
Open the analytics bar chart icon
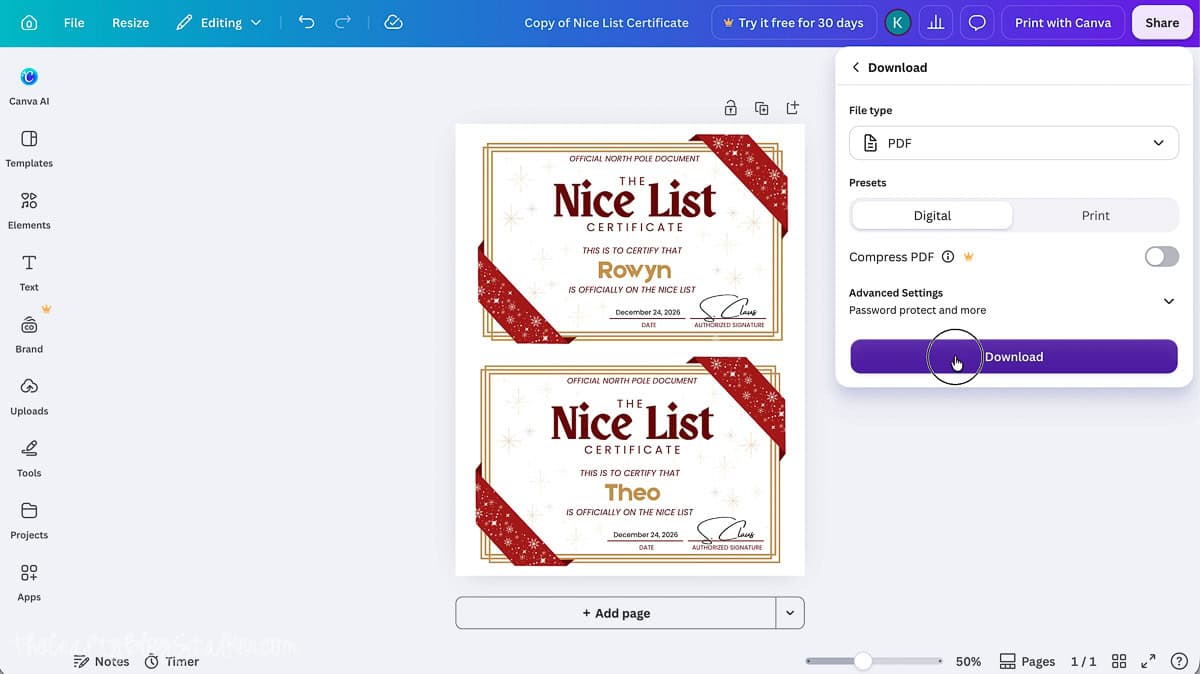[x=936, y=22]
